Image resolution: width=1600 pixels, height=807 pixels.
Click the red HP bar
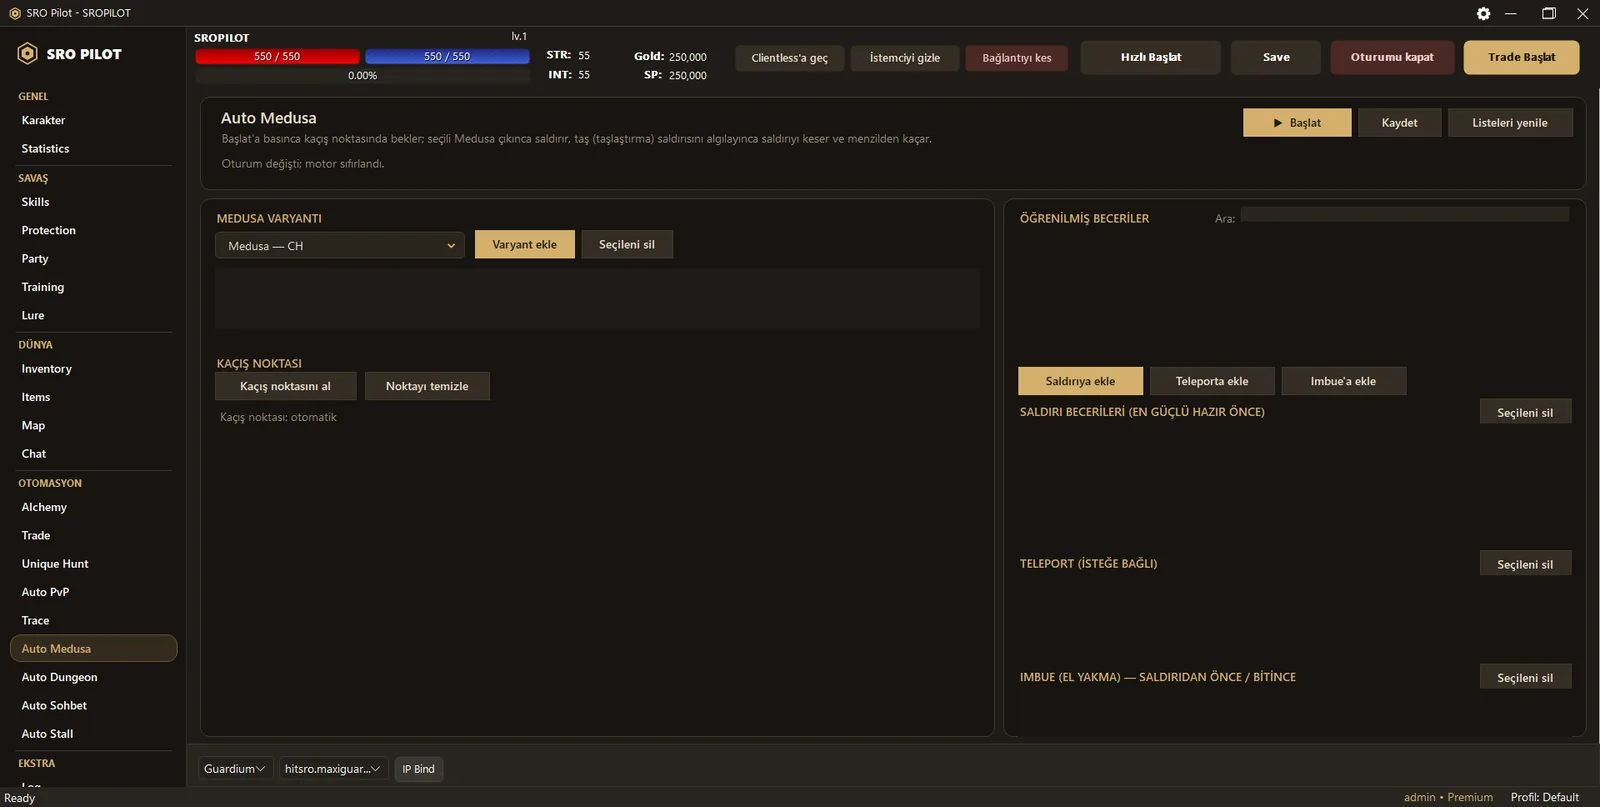pos(277,57)
